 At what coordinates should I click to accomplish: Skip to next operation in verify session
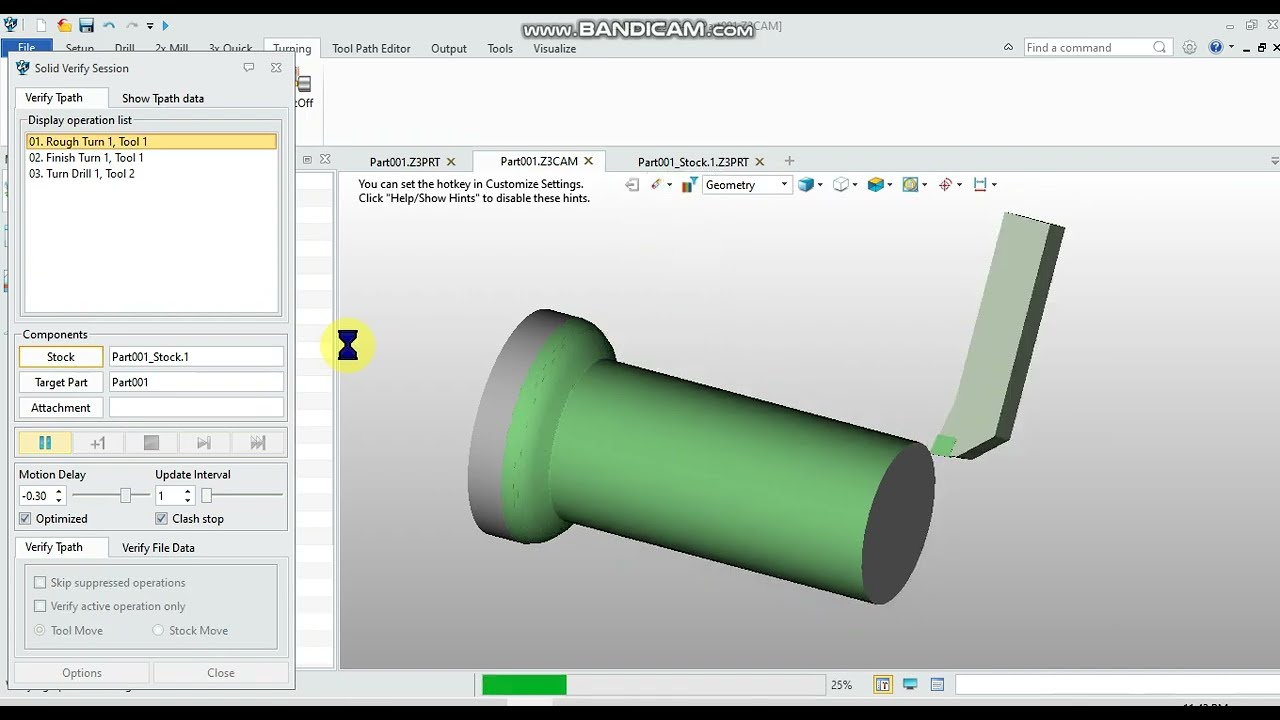point(204,443)
